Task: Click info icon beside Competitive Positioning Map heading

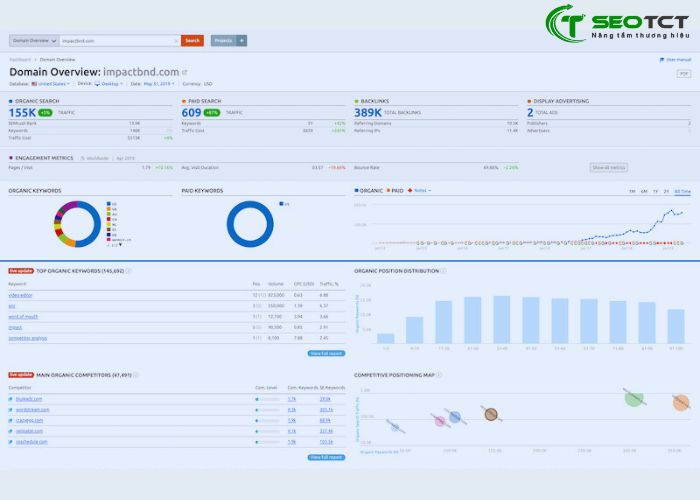Action: [439, 375]
